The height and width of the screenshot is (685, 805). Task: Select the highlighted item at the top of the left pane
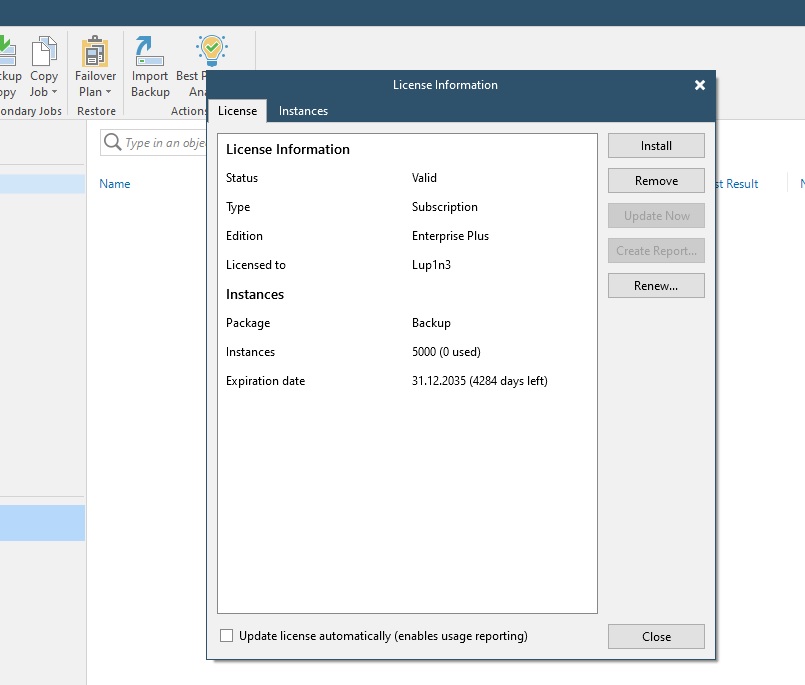[x=42, y=184]
